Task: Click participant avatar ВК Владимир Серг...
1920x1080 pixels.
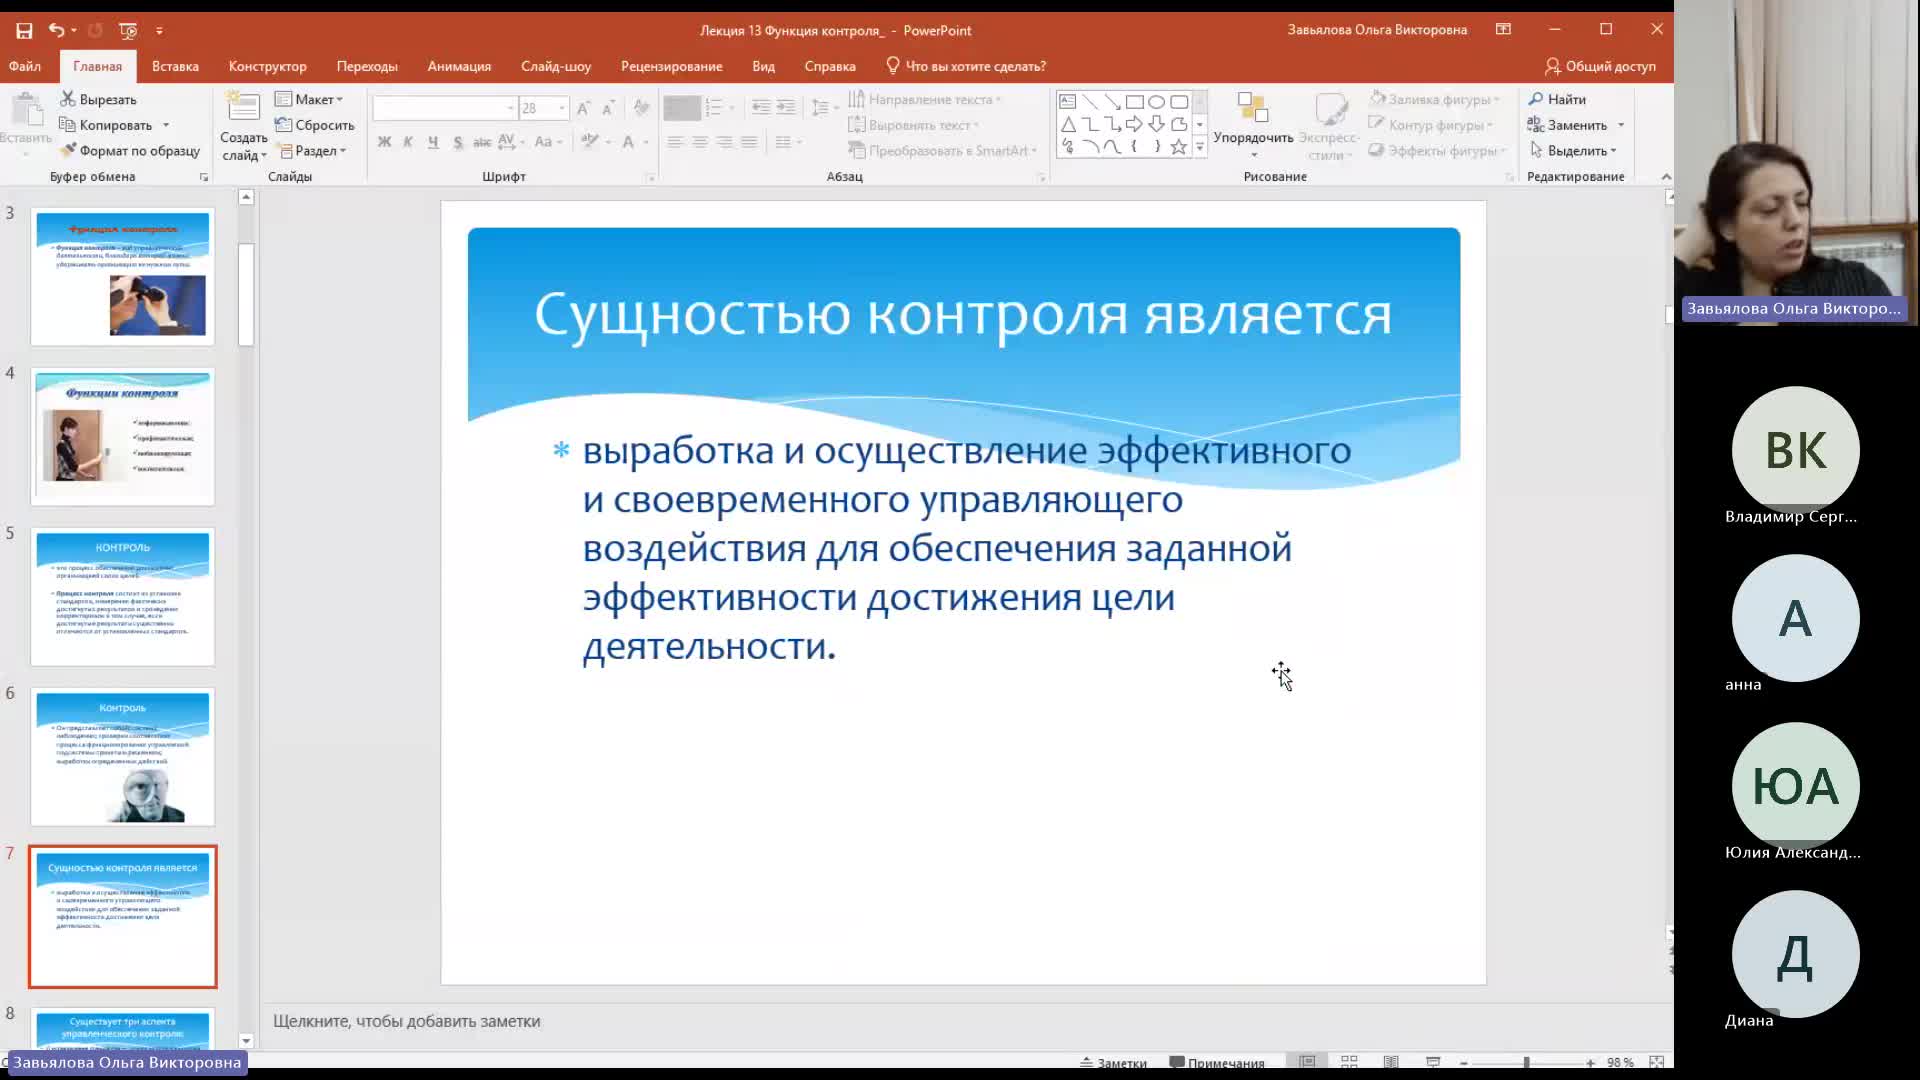Action: [1795, 450]
